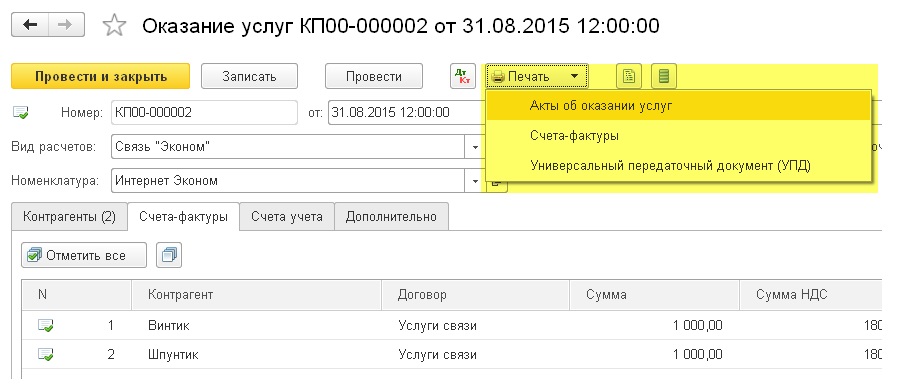Sort by the Контрагент column header
900x386 pixels.
(x=256, y=295)
